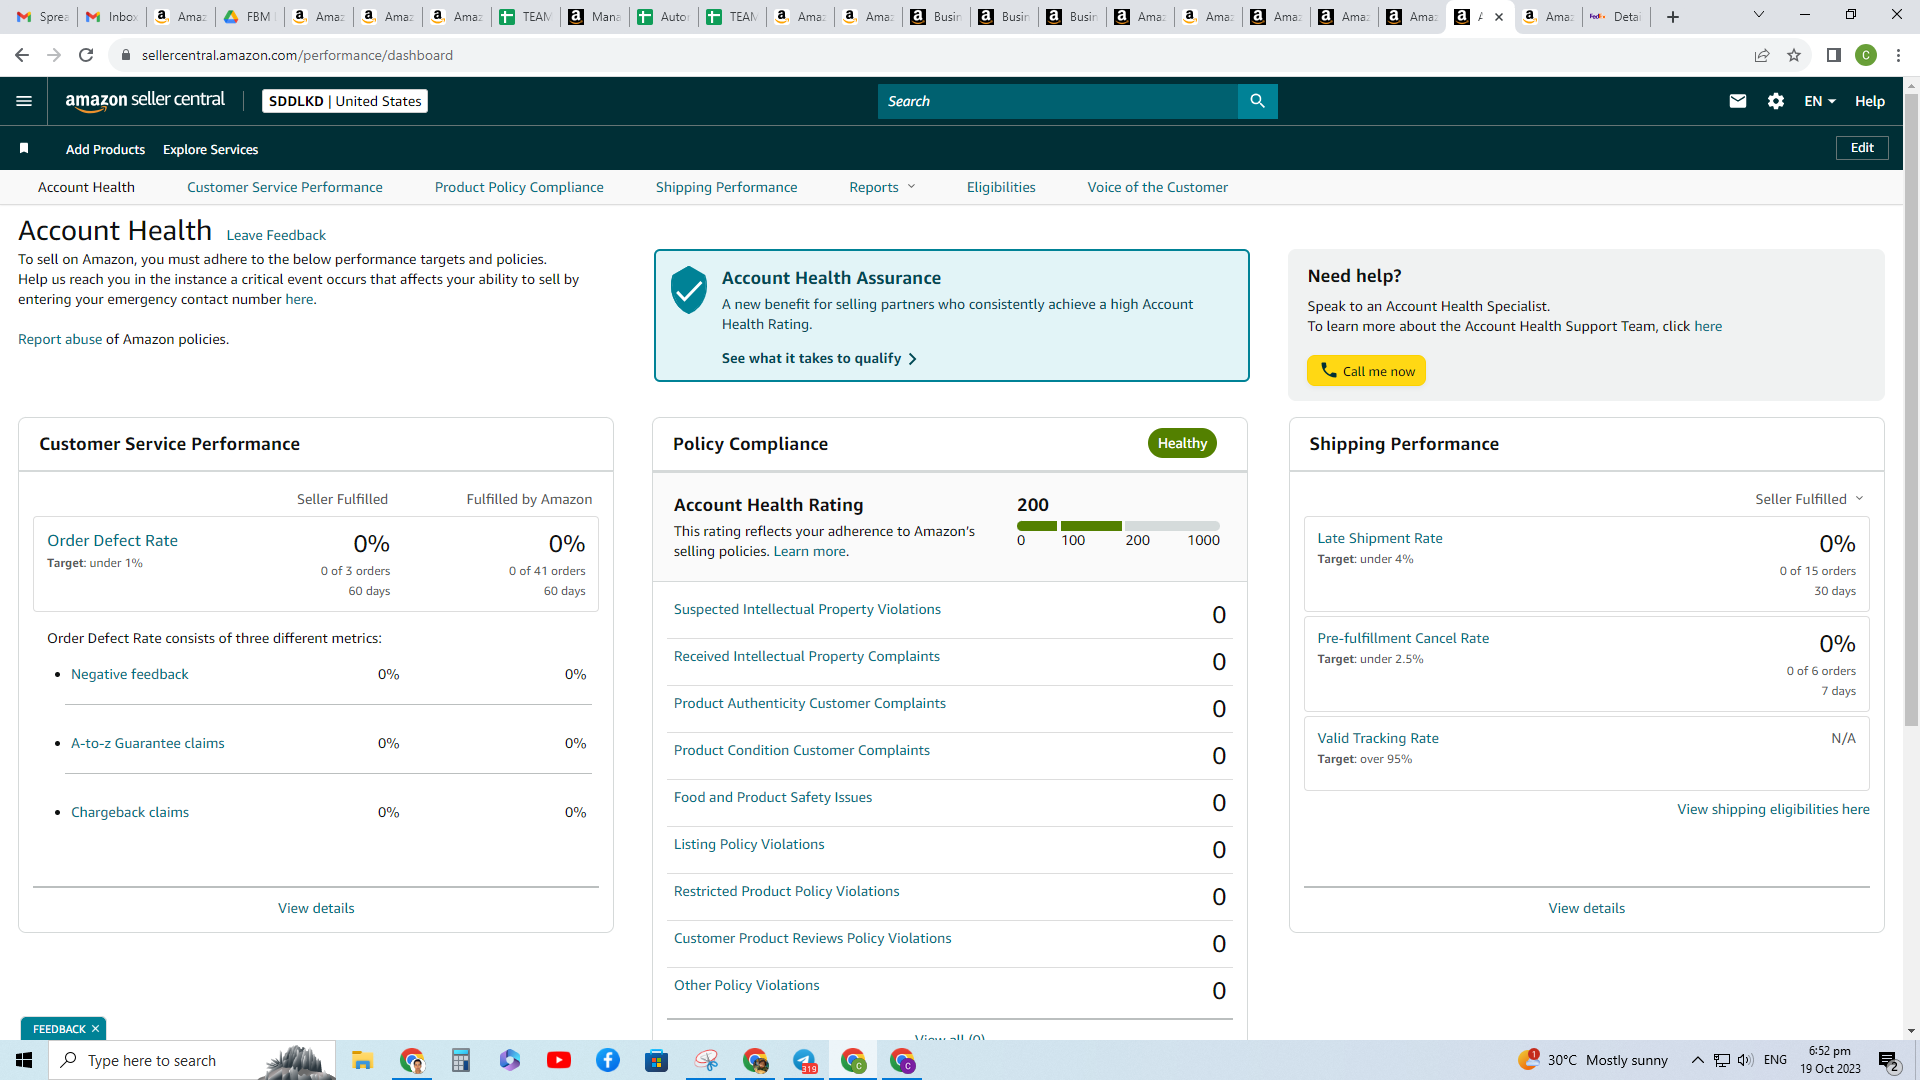Open the Windows Start menu
The height and width of the screenshot is (1080, 1920).
click(24, 1060)
